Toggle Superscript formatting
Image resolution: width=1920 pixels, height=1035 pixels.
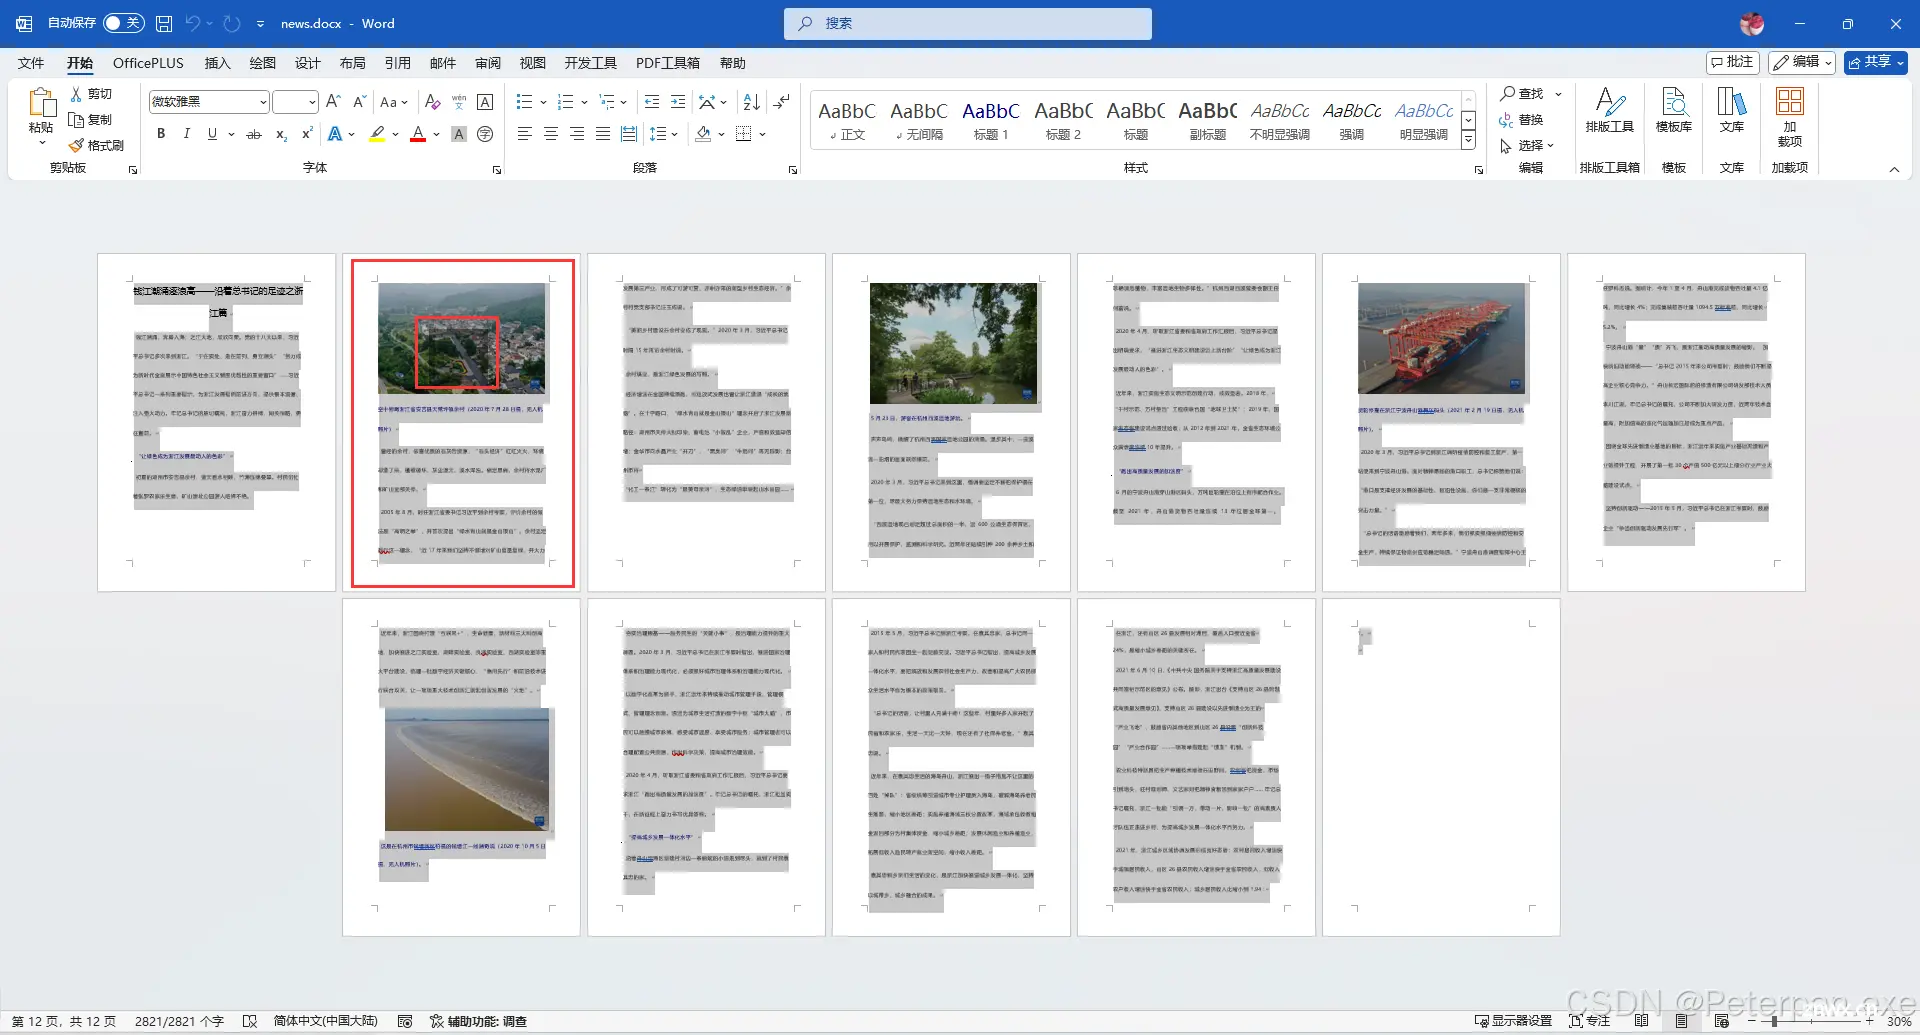tap(307, 134)
